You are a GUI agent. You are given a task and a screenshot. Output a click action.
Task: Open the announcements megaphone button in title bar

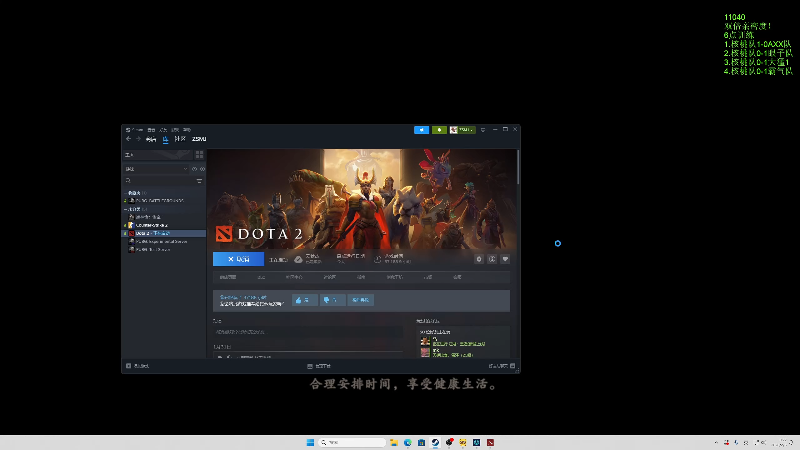click(421, 130)
